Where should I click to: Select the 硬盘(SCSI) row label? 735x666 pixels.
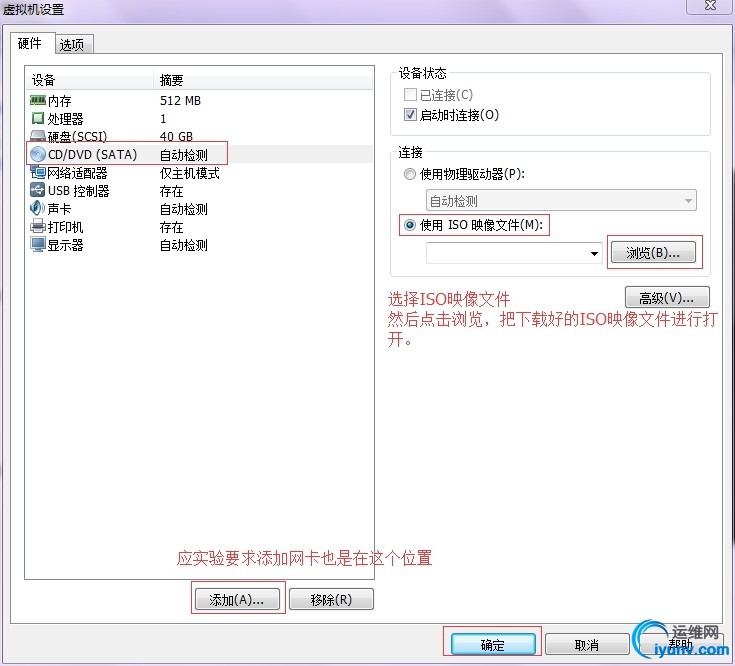click(77, 136)
